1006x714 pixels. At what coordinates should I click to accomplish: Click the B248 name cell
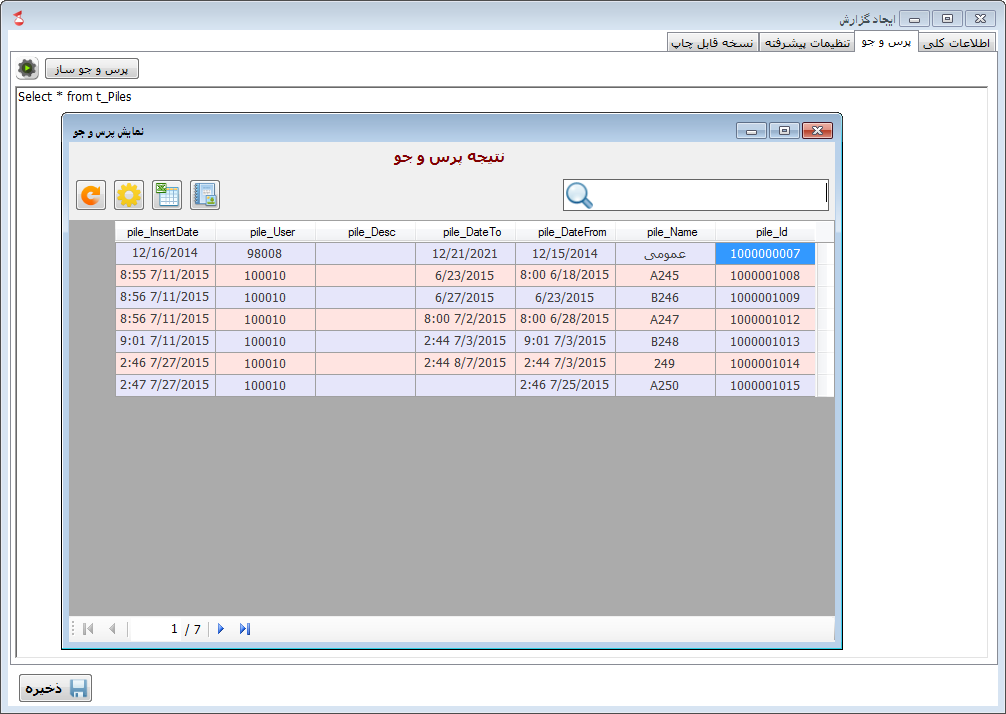(x=665, y=341)
